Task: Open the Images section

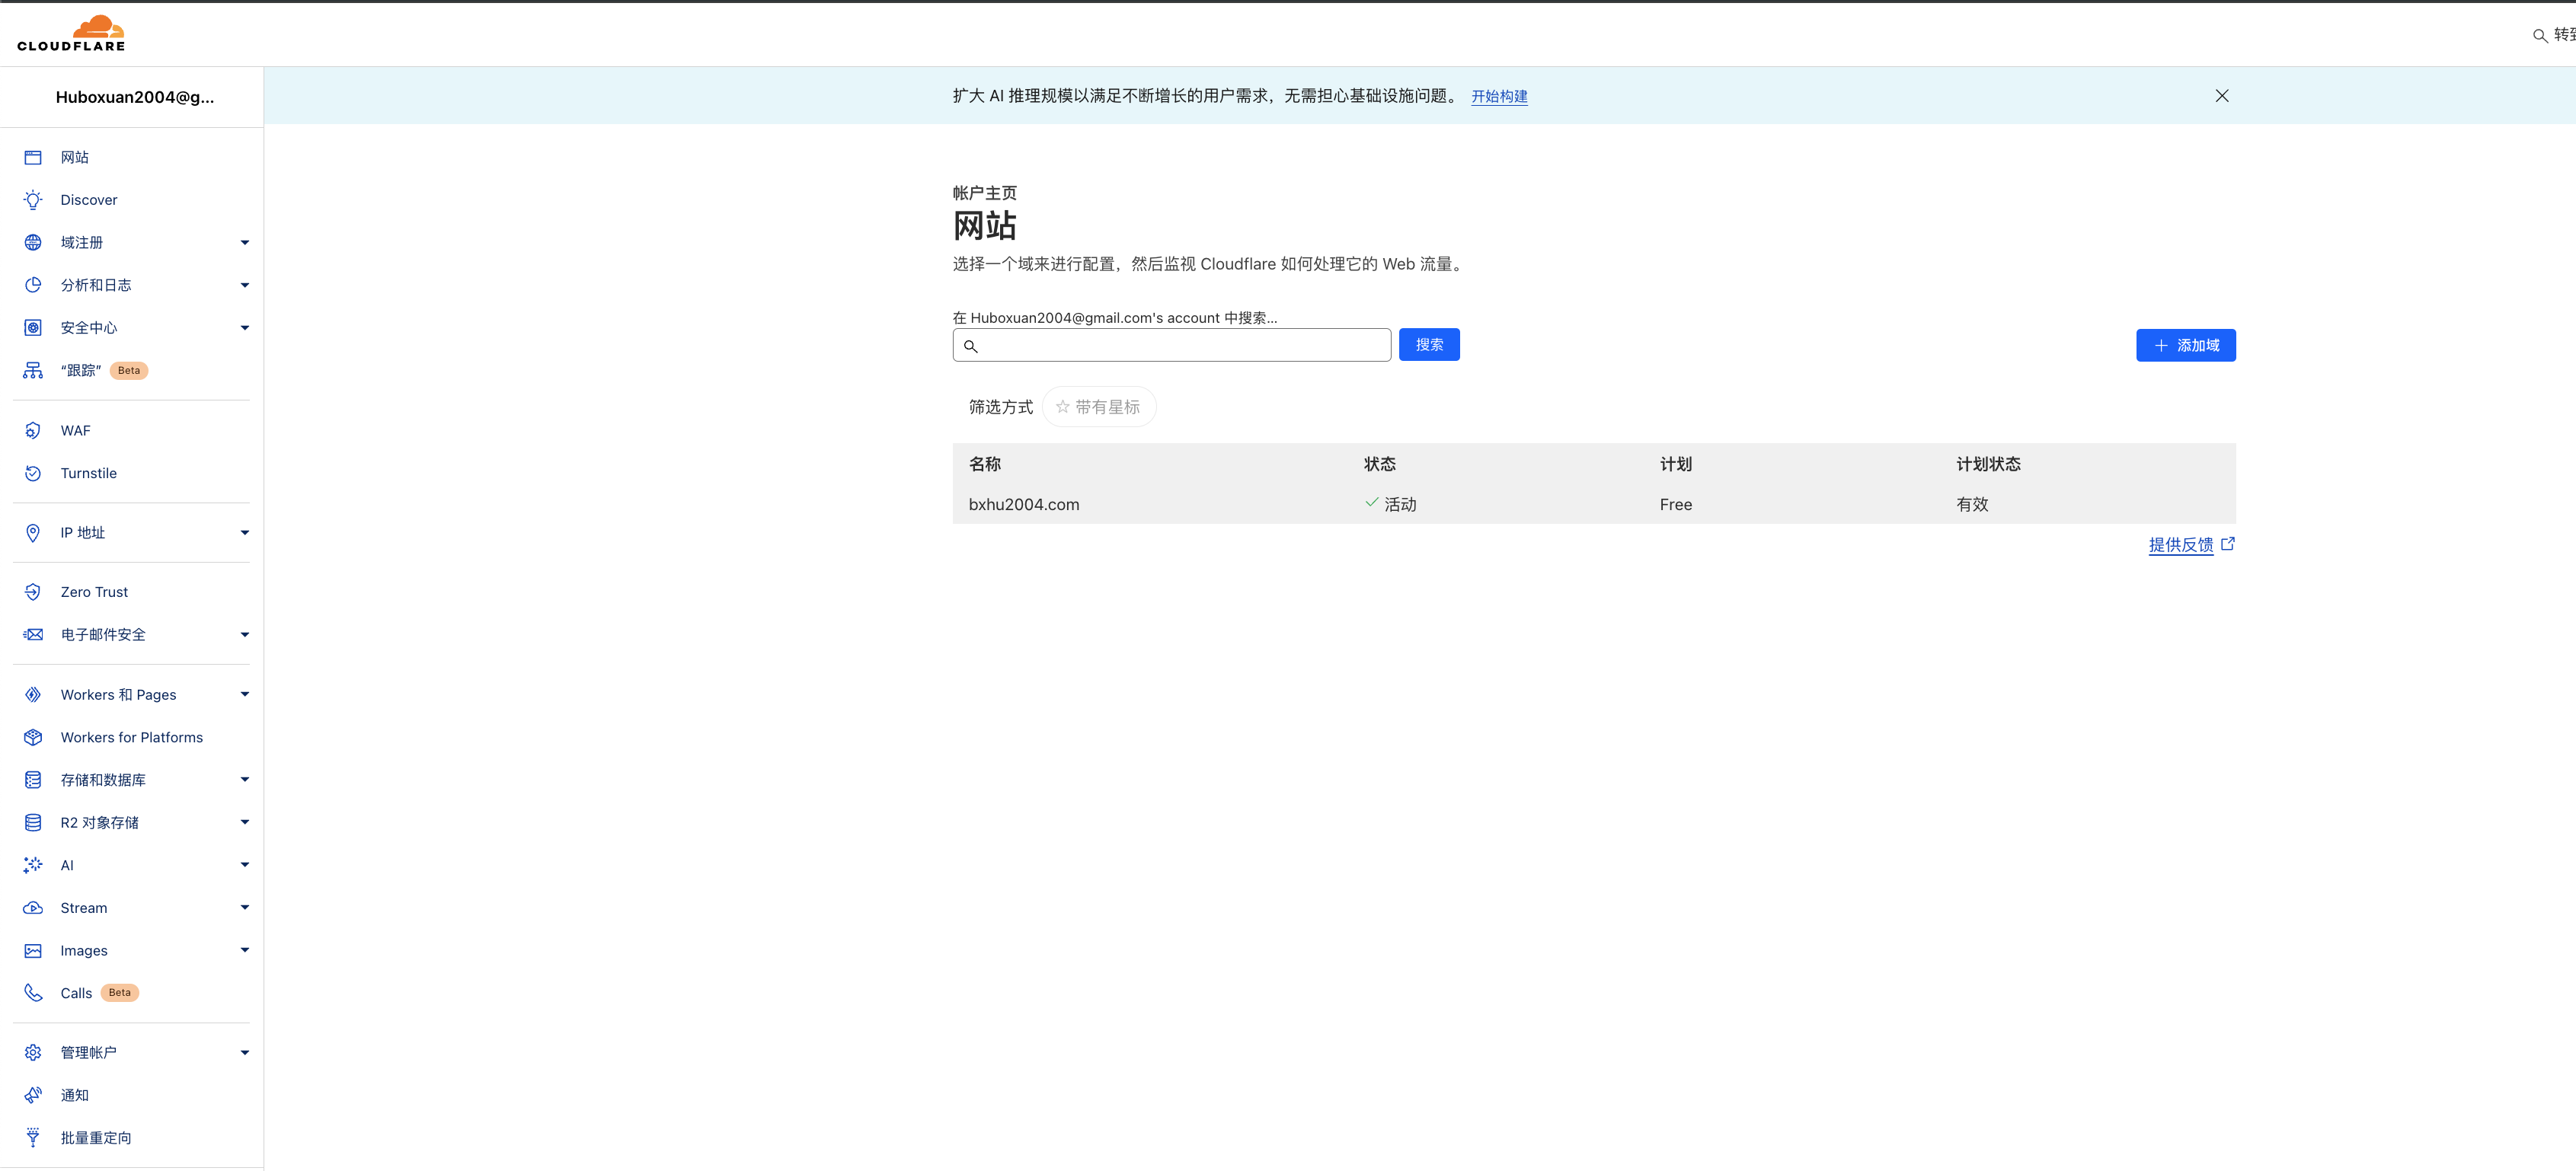Action: pos(84,950)
